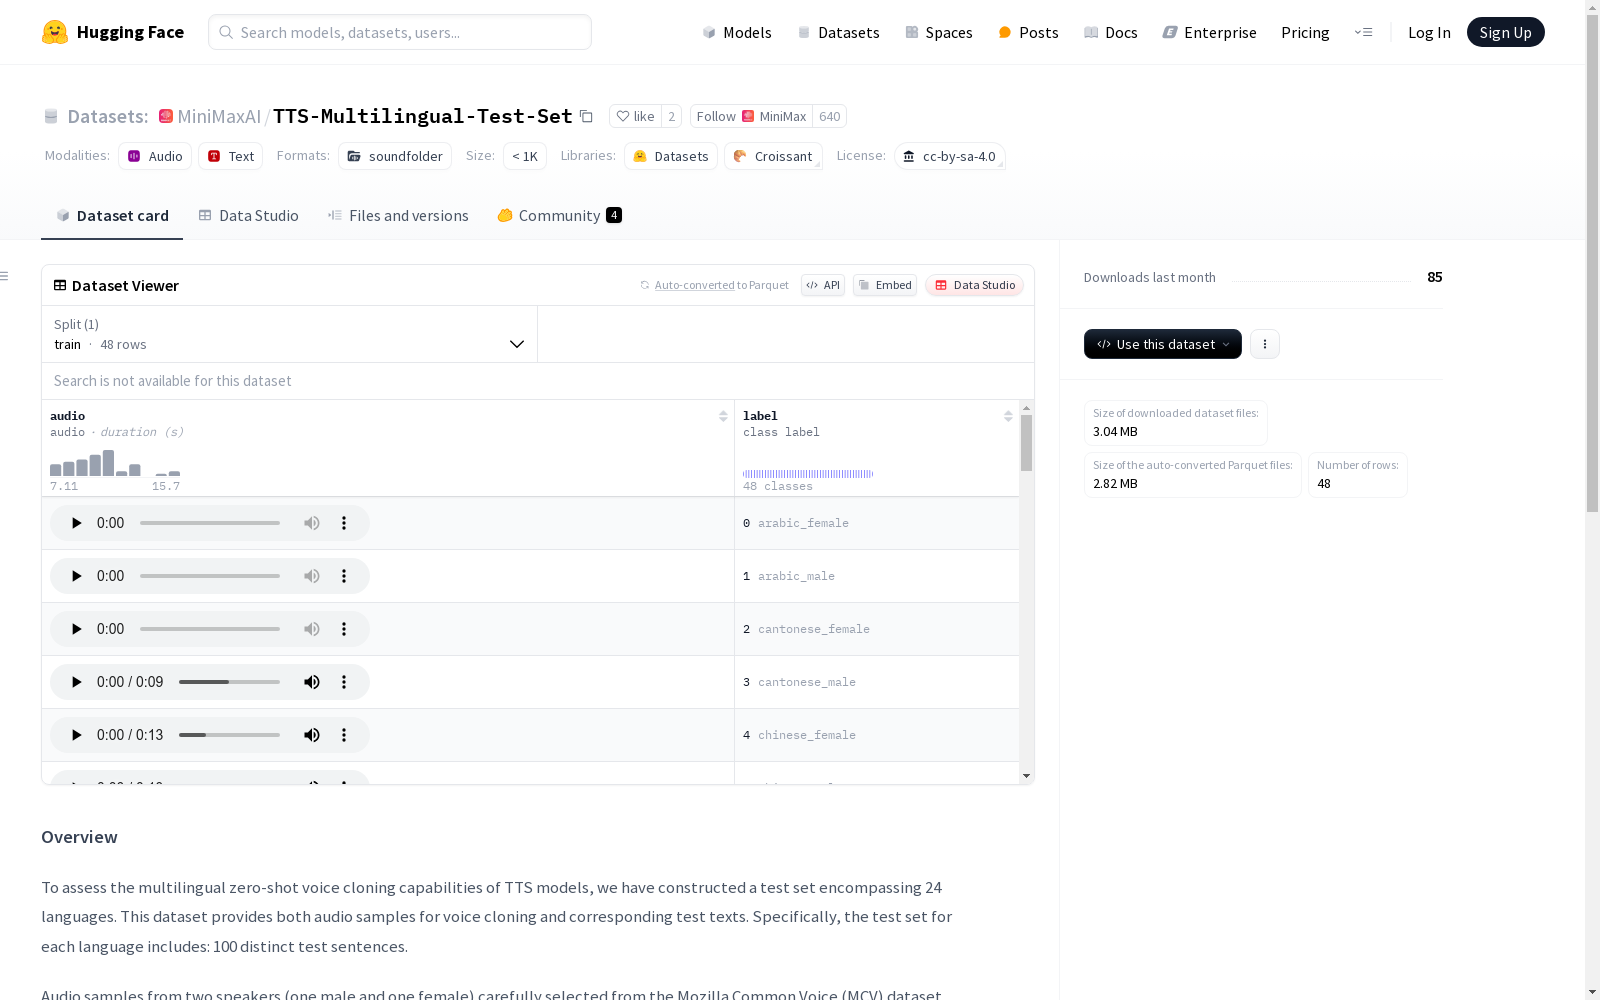The height and width of the screenshot is (1000, 1600).
Task: Select the Datasets library tag
Action: [671, 156]
